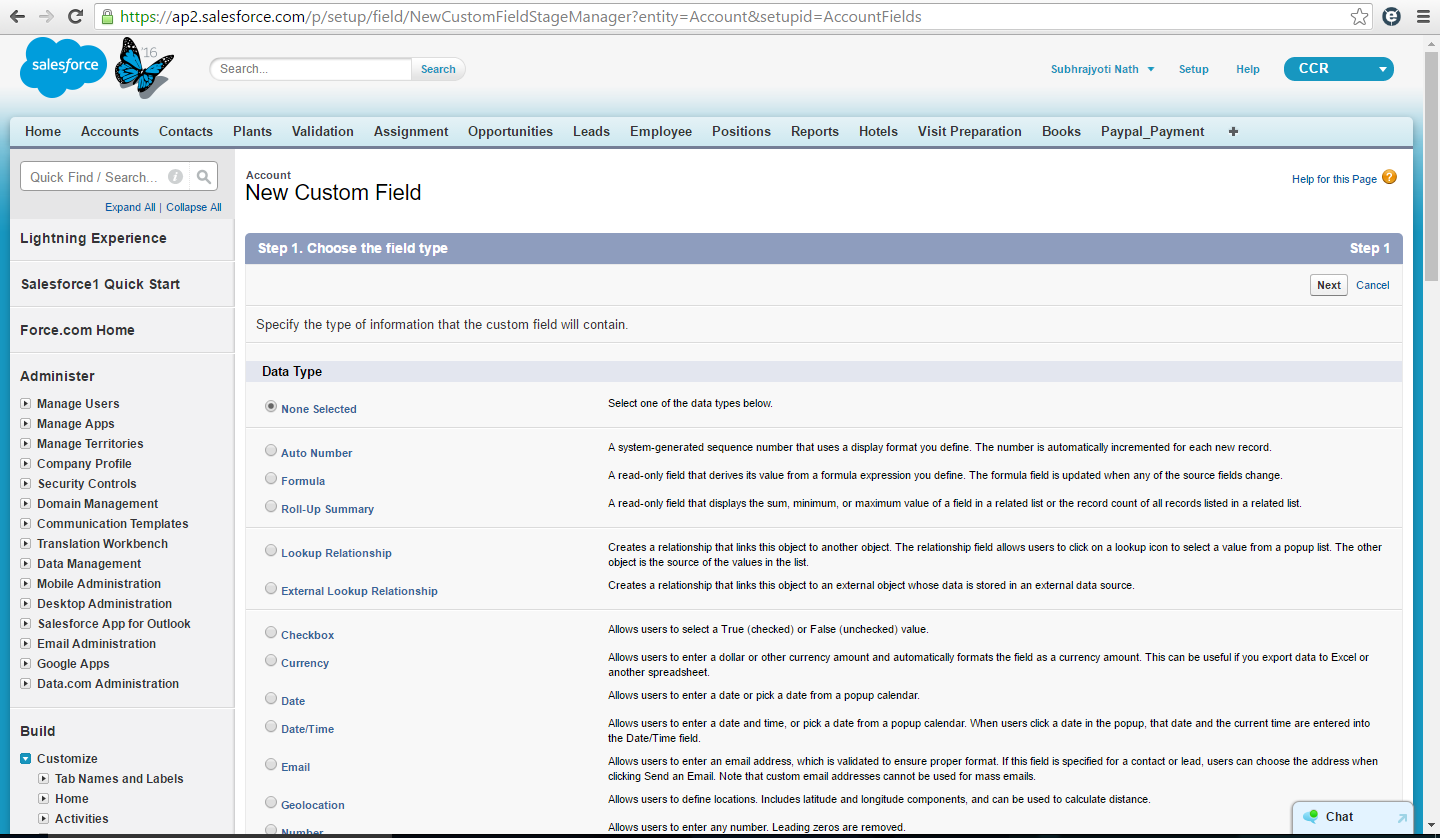Click the Next button

coord(1328,285)
